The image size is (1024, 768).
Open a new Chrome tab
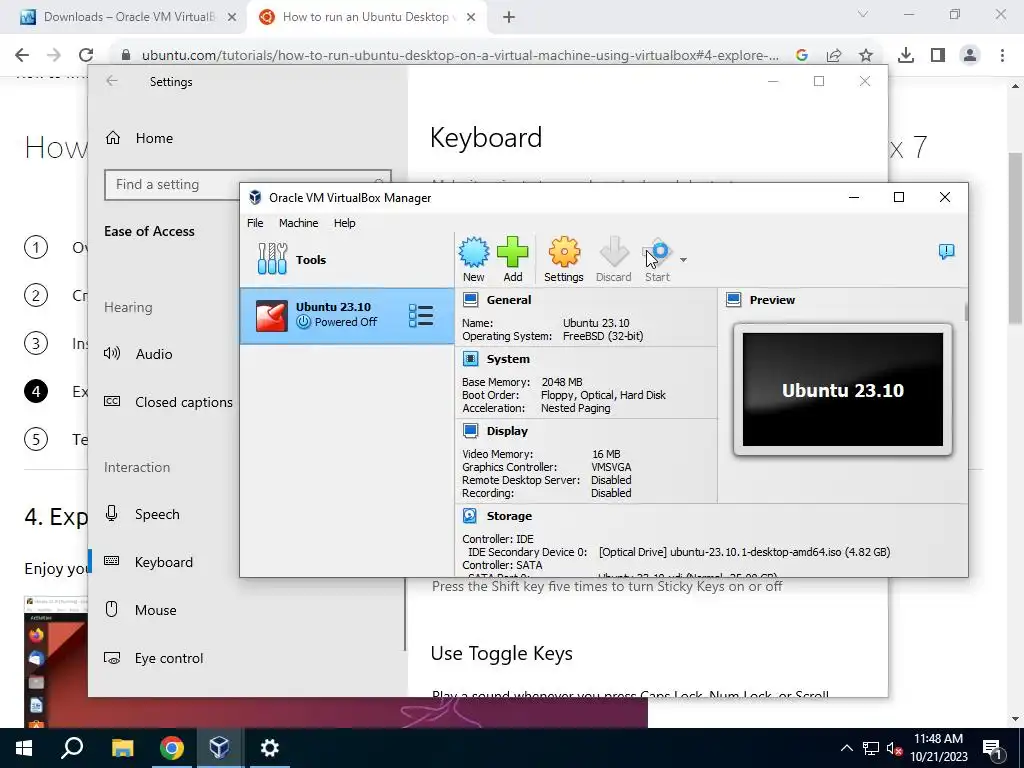coord(509,17)
